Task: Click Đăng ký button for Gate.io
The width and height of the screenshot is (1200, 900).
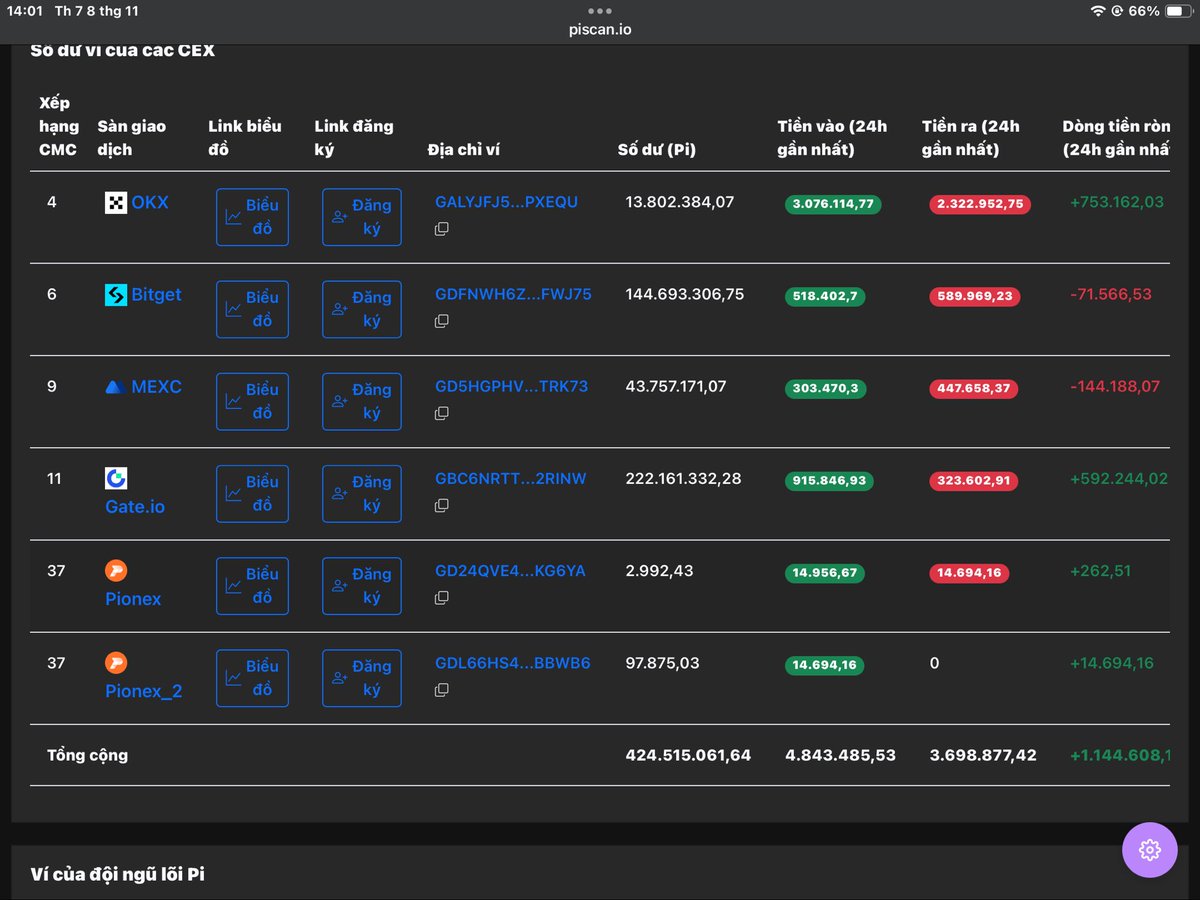Action: [x=362, y=494]
